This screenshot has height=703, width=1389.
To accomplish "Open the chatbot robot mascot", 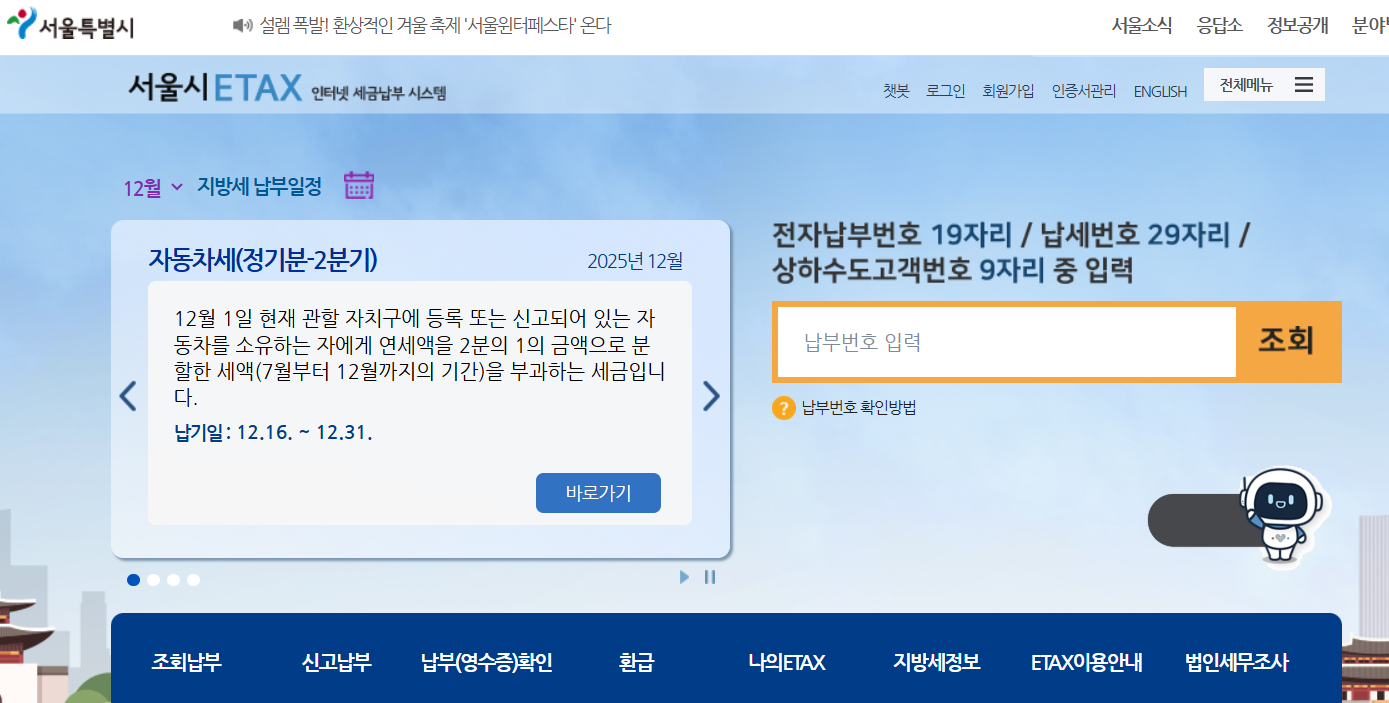I will (1283, 518).
